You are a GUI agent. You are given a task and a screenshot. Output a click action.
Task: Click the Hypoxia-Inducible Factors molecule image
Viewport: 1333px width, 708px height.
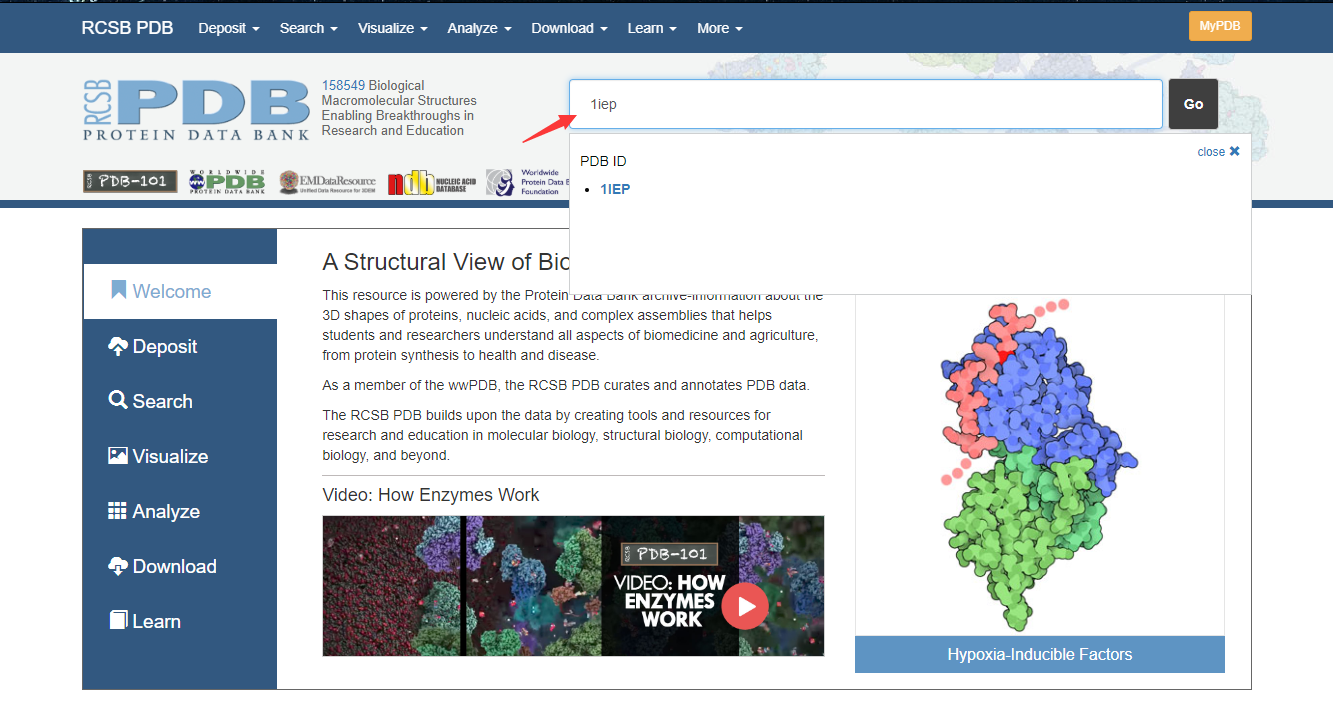pos(1040,465)
